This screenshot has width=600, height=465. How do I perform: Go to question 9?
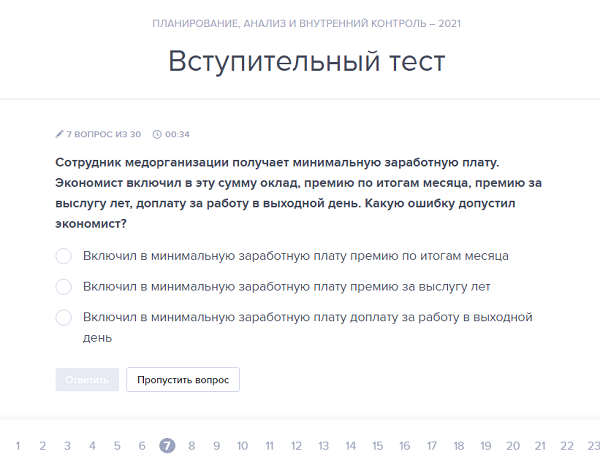217,446
